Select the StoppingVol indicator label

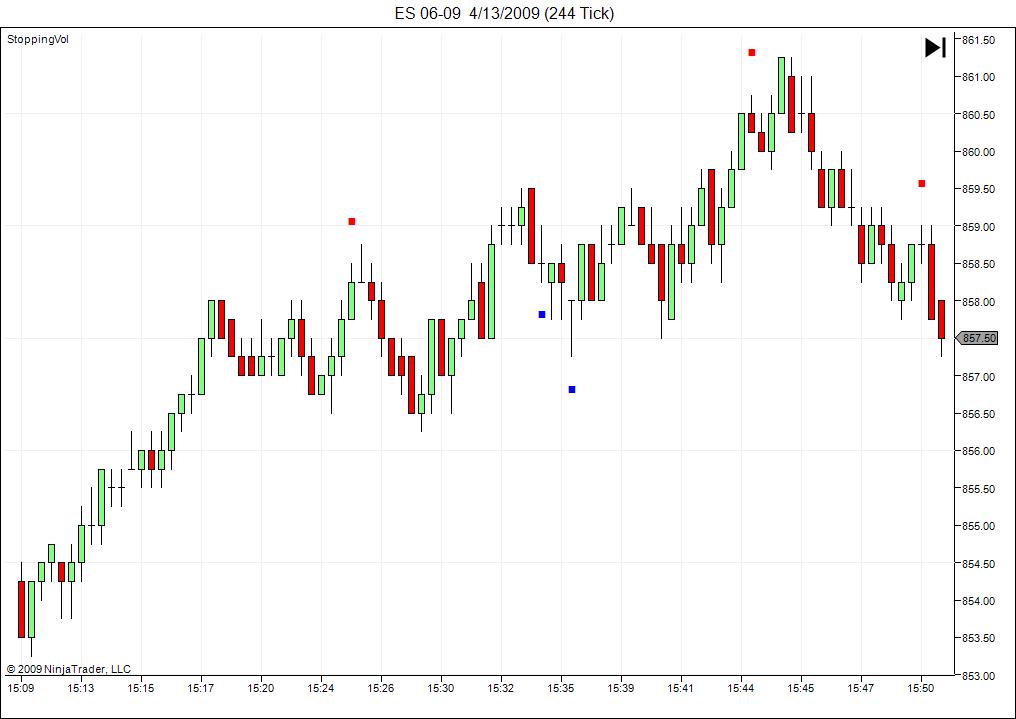38,40
